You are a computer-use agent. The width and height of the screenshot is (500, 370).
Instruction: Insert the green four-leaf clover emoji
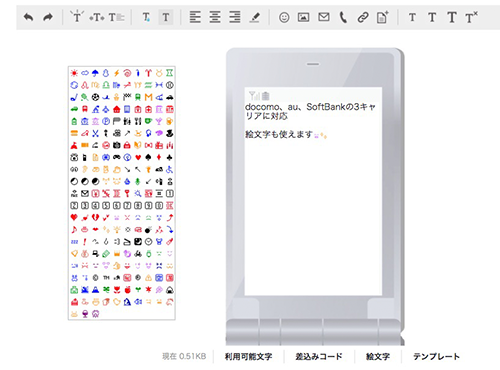click(x=106, y=290)
